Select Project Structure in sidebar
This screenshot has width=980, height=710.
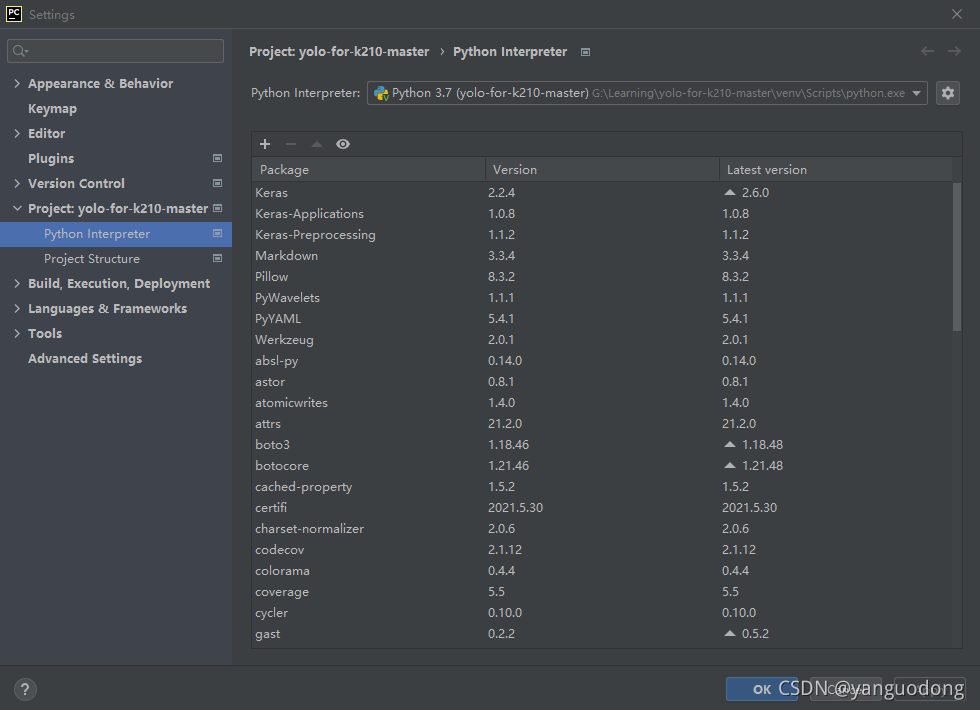point(92,259)
